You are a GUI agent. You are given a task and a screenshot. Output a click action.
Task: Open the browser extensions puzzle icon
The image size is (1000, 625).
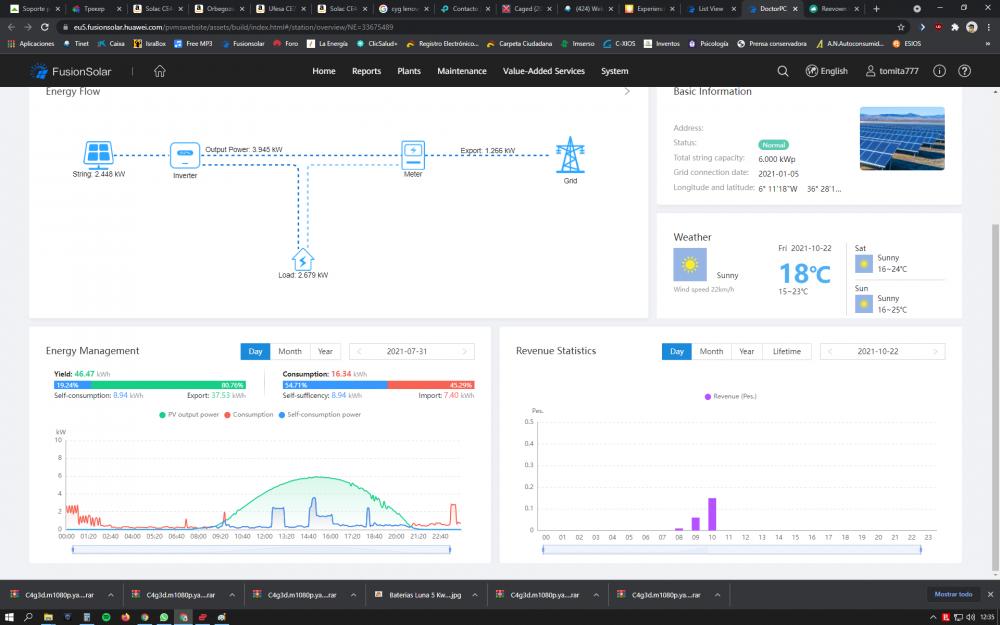pyautogui.click(x=955, y=27)
